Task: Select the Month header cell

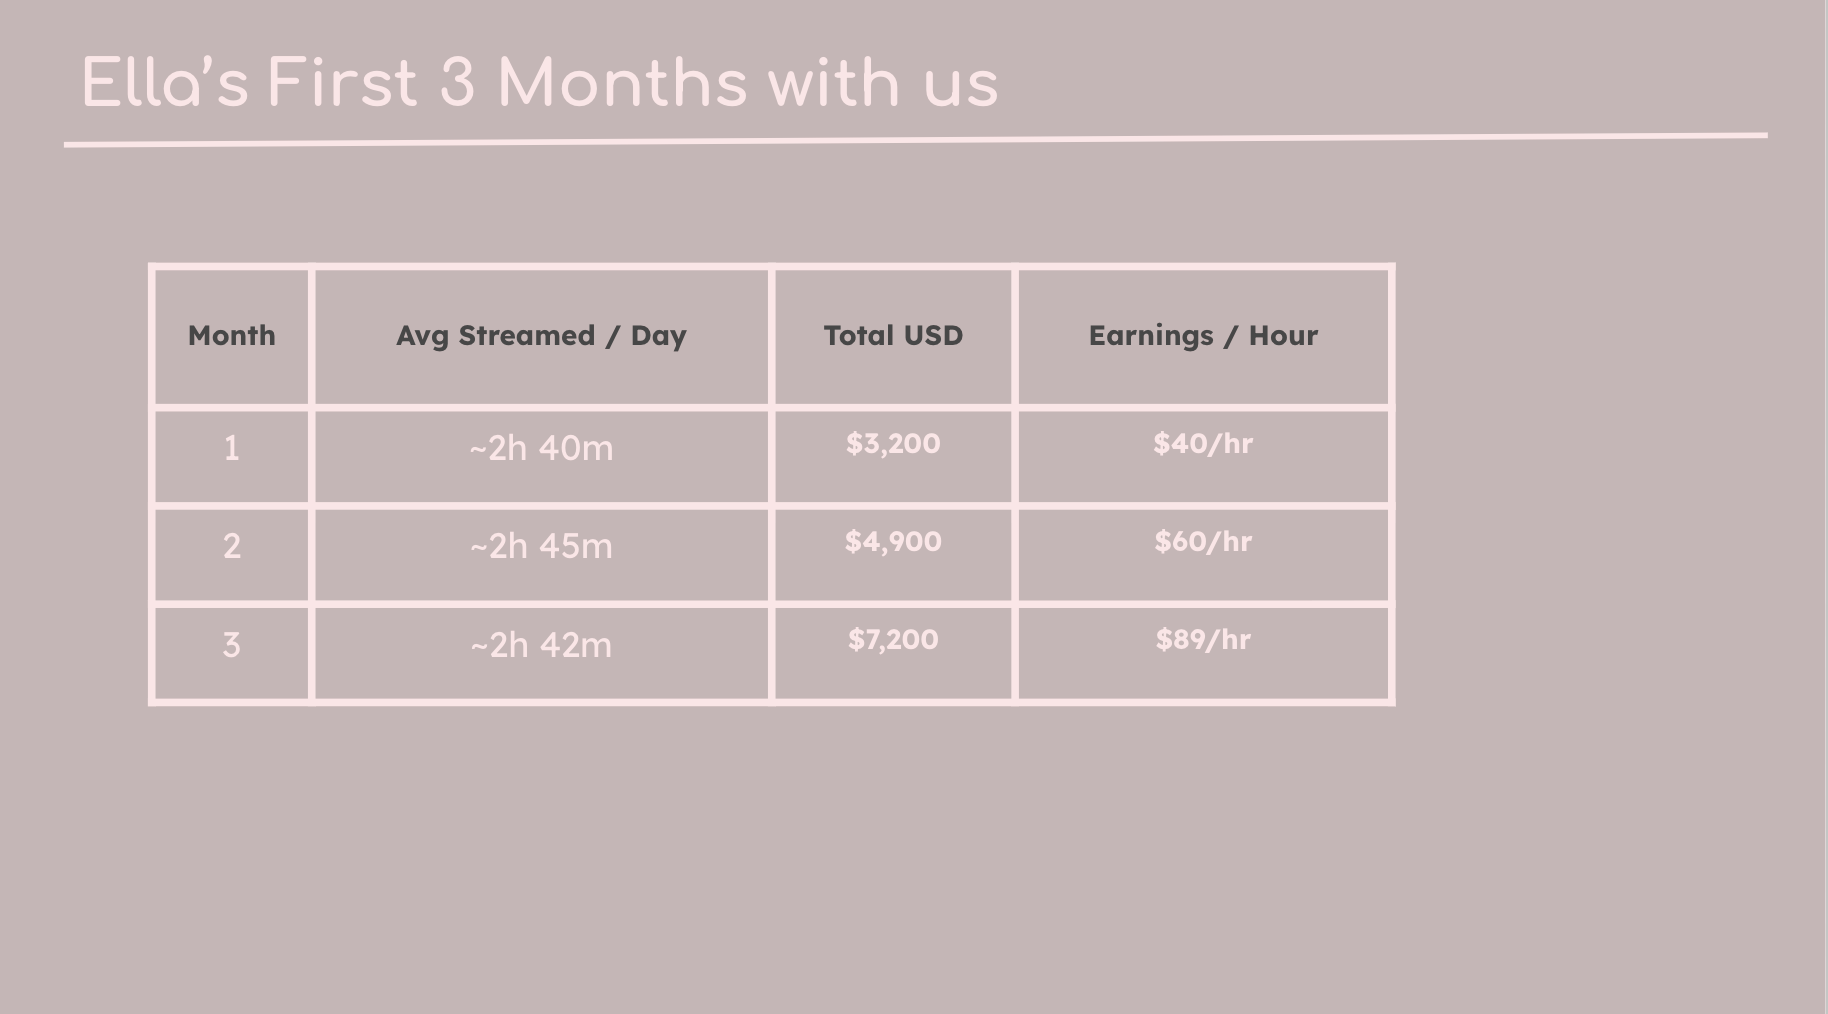Action: pos(231,336)
